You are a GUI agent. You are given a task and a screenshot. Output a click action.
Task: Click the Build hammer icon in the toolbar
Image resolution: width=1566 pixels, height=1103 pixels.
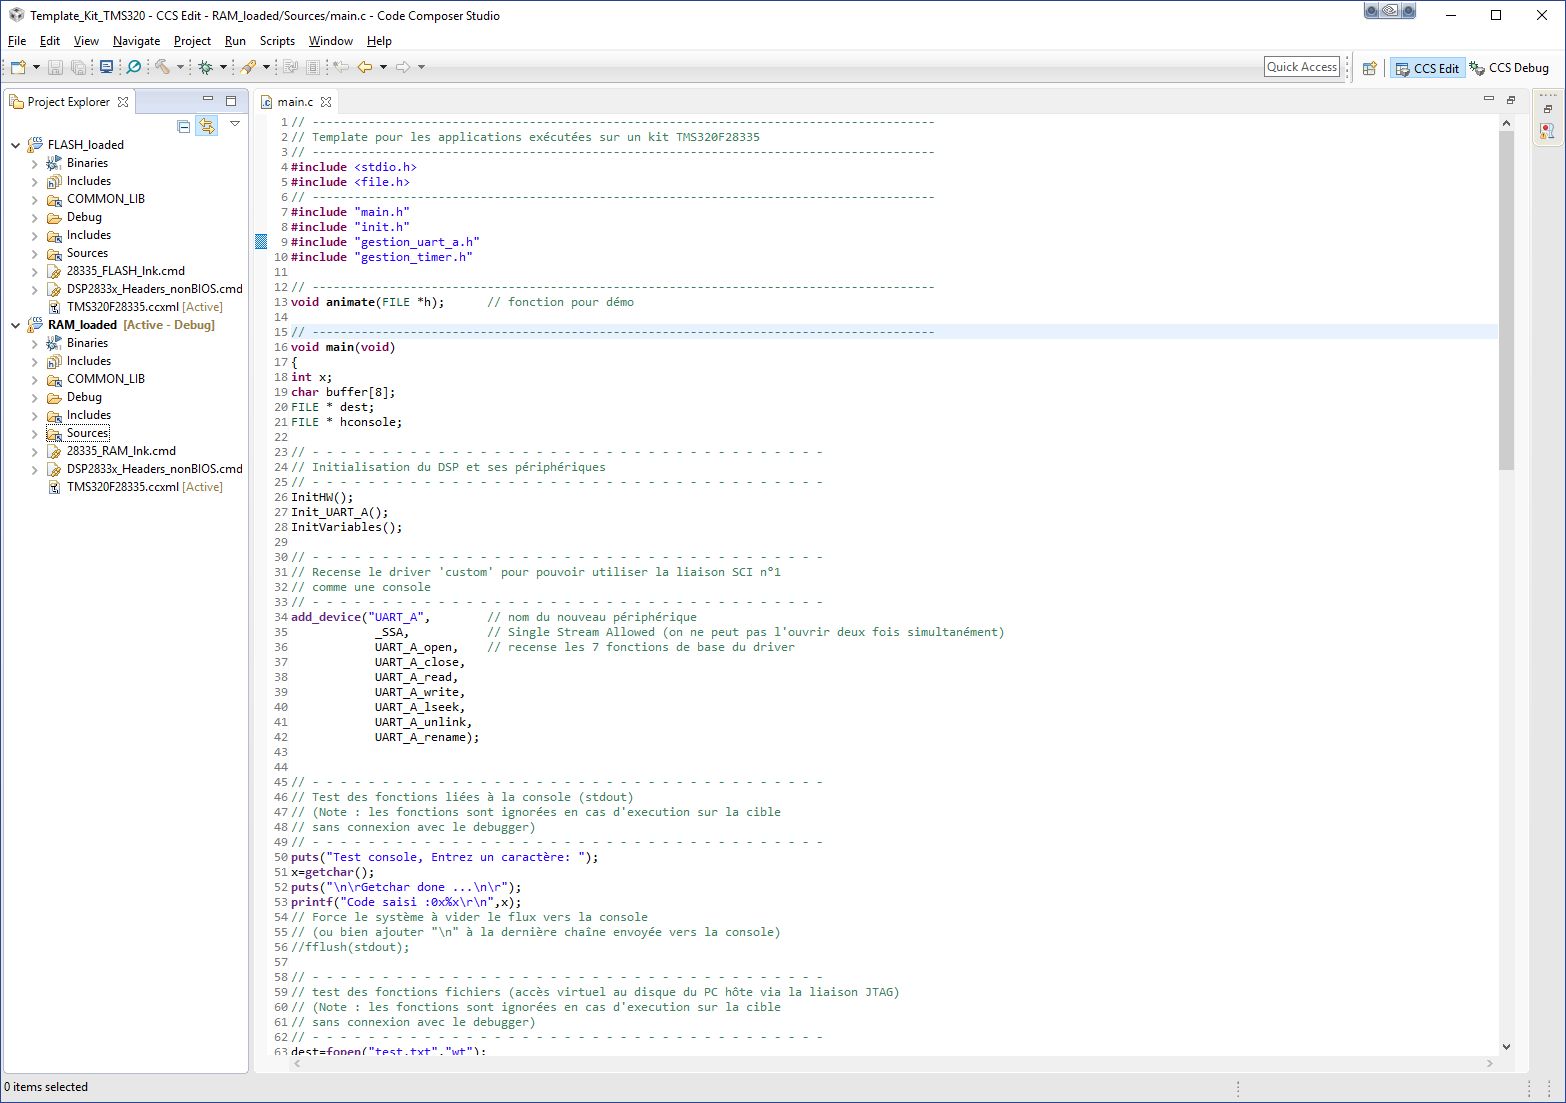click(162, 67)
